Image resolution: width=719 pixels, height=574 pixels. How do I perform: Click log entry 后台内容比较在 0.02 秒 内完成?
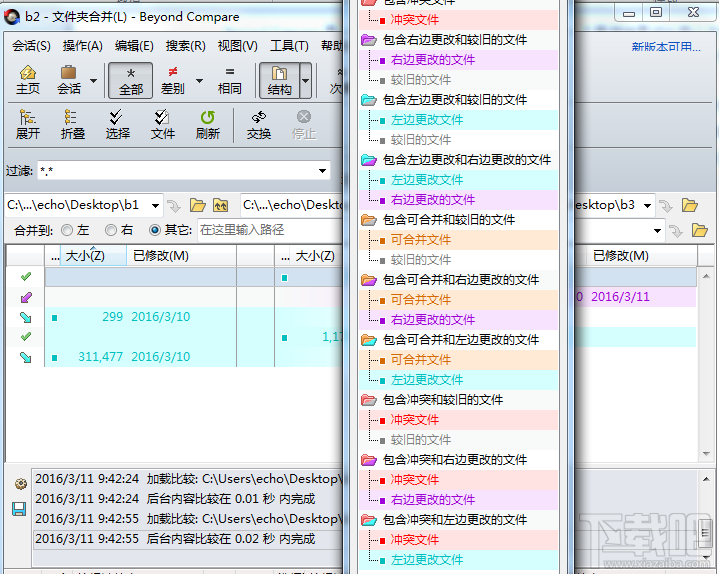(x=231, y=539)
